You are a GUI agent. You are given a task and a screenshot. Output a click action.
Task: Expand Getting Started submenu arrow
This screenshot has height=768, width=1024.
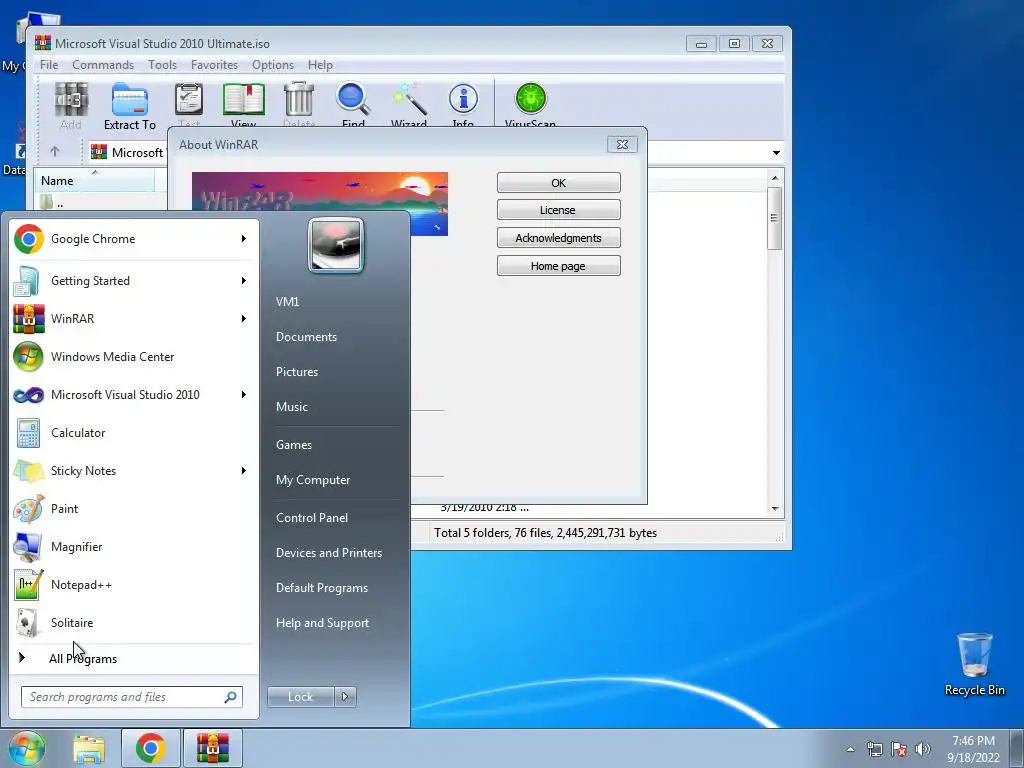point(244,281)
